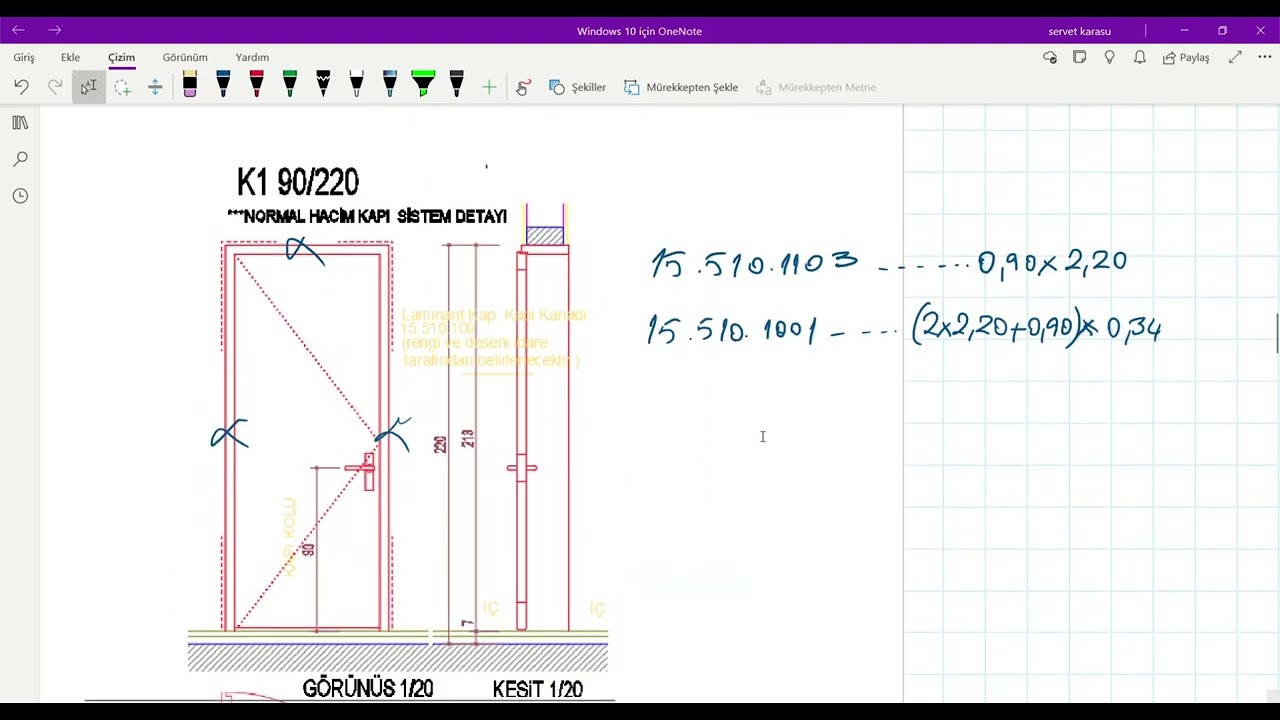The image size is (1280, 720).
Task: Click the redo arrow icon
Action: [55, 87]
